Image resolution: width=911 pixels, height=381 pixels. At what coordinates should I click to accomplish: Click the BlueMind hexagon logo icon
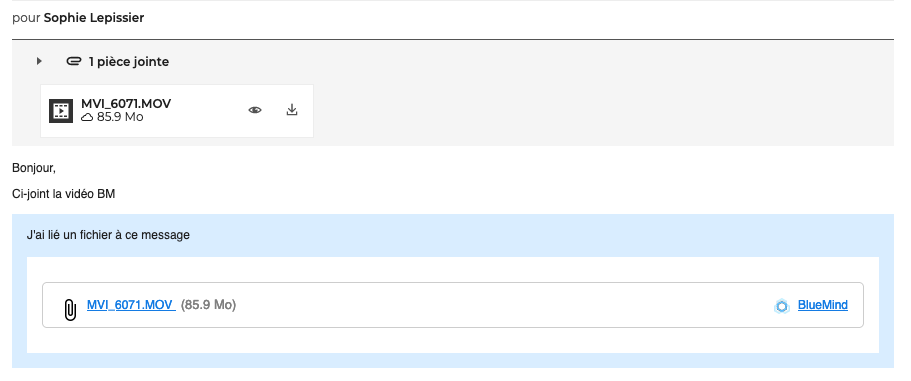tap(782, 306)
